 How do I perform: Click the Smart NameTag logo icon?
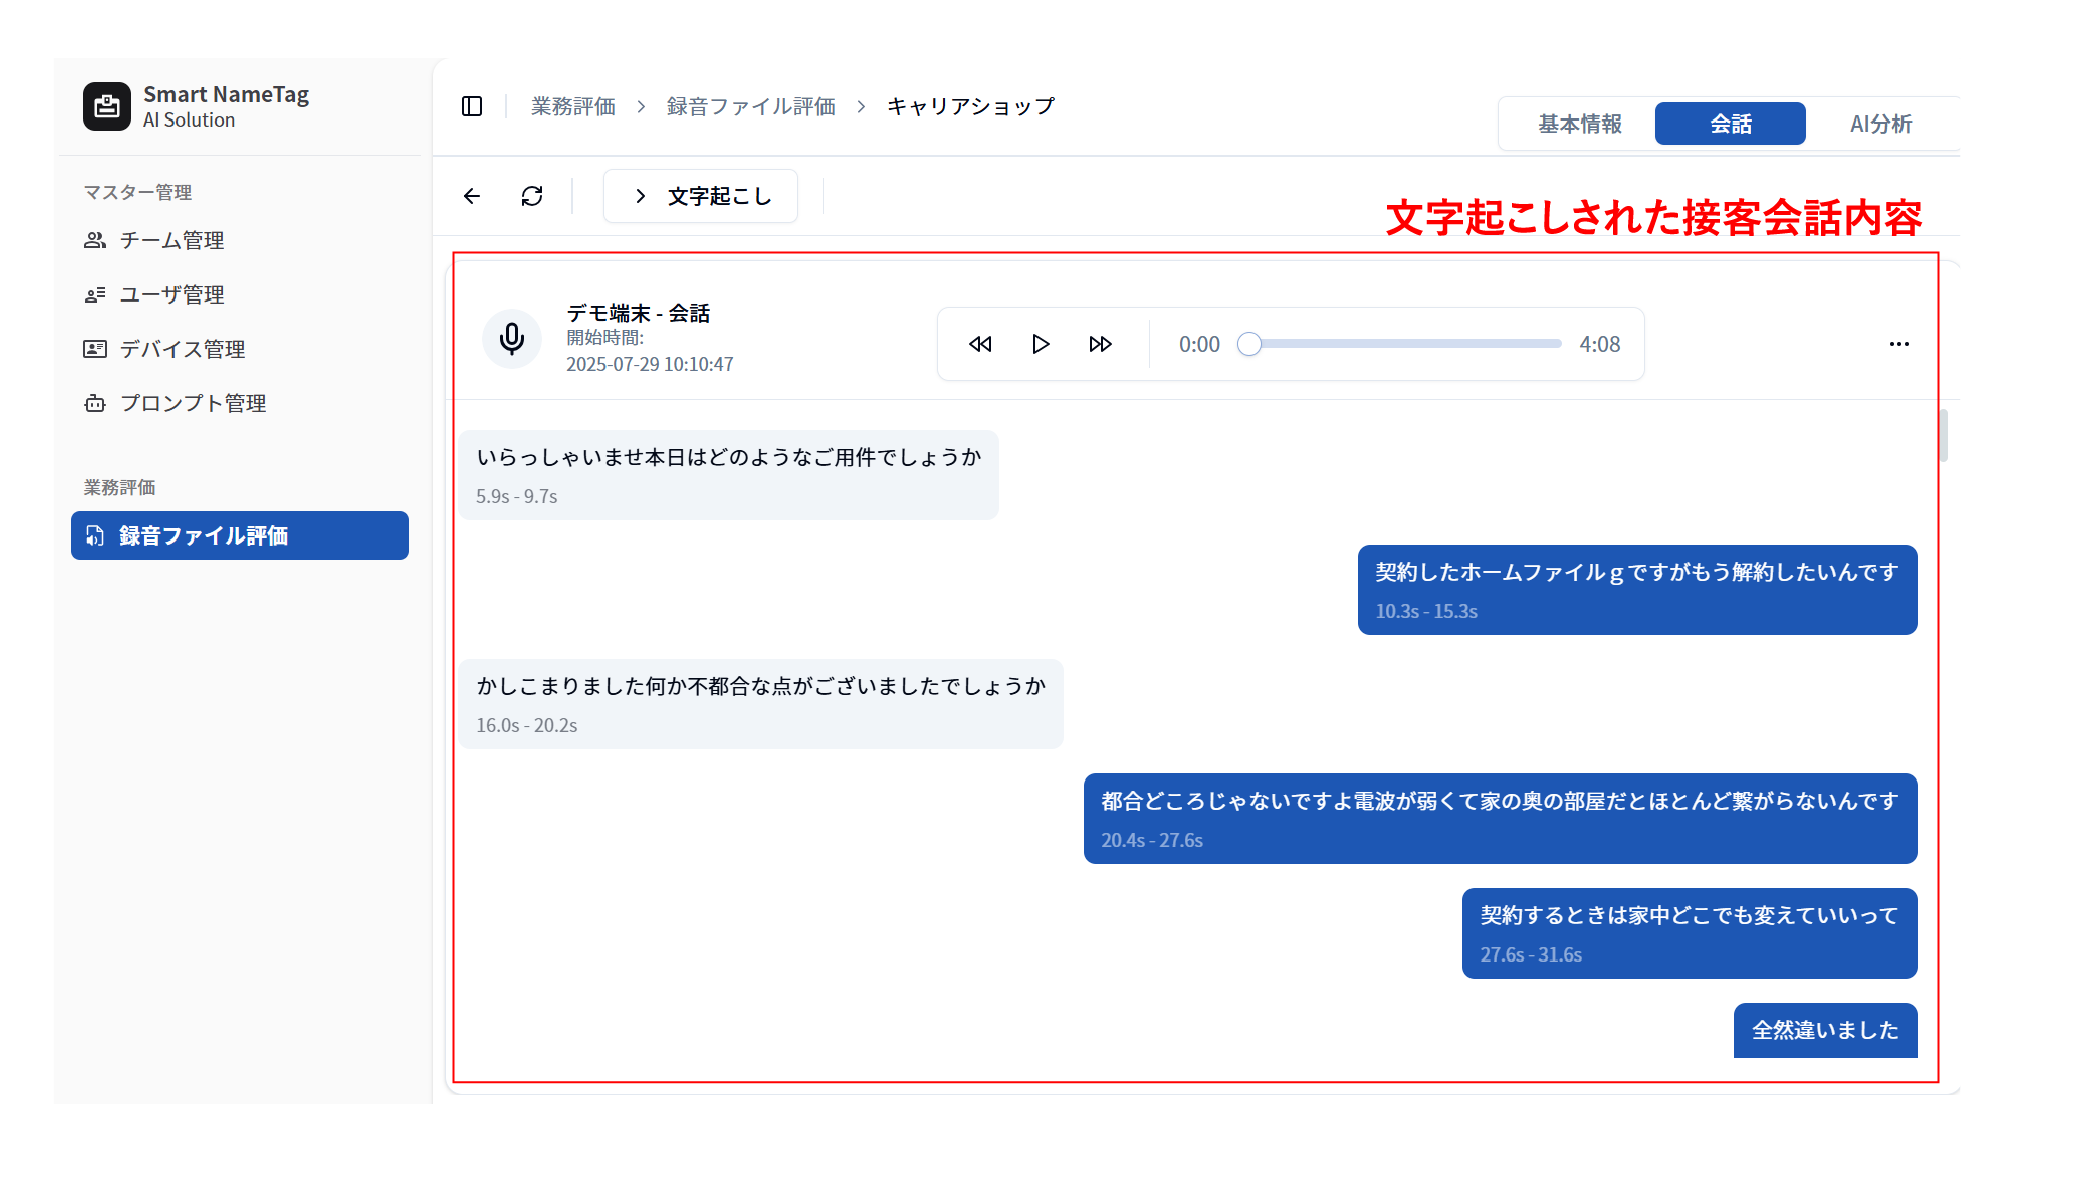pos(107,106)
